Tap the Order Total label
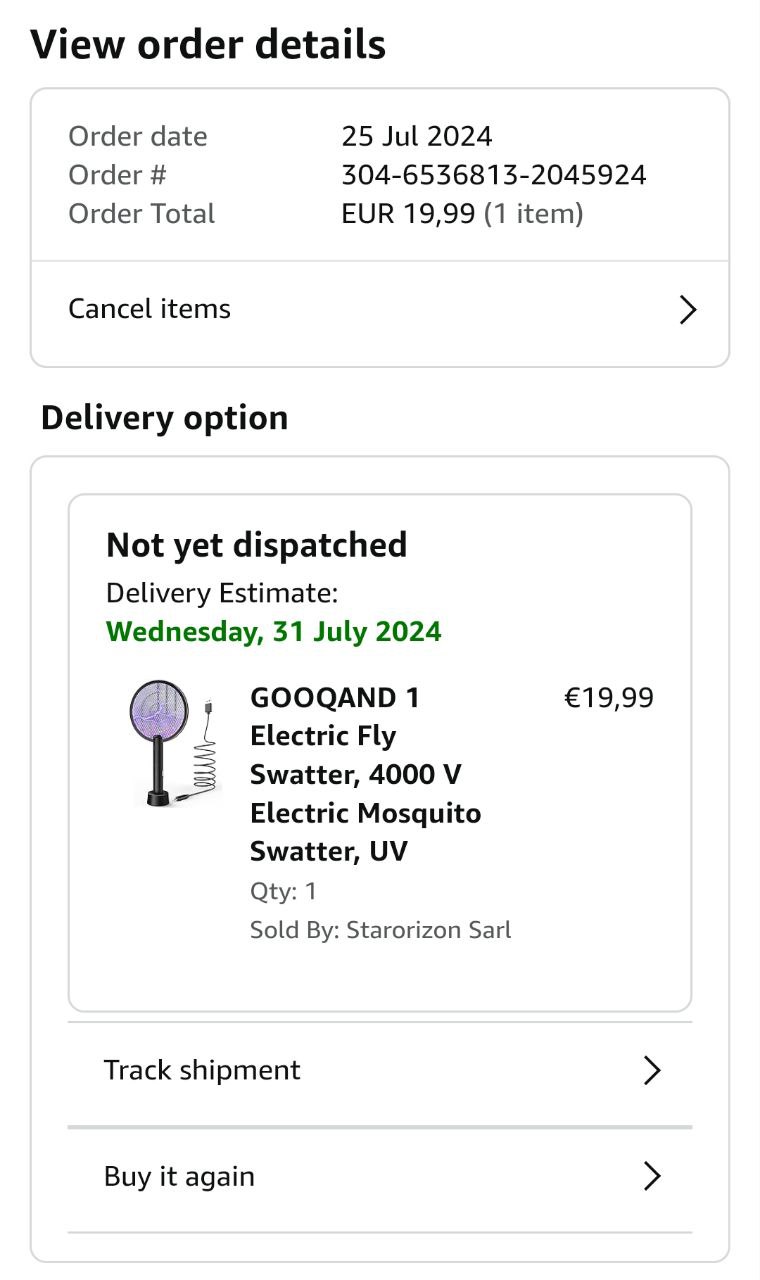The image size is (760, 1280). click(141, 214)
